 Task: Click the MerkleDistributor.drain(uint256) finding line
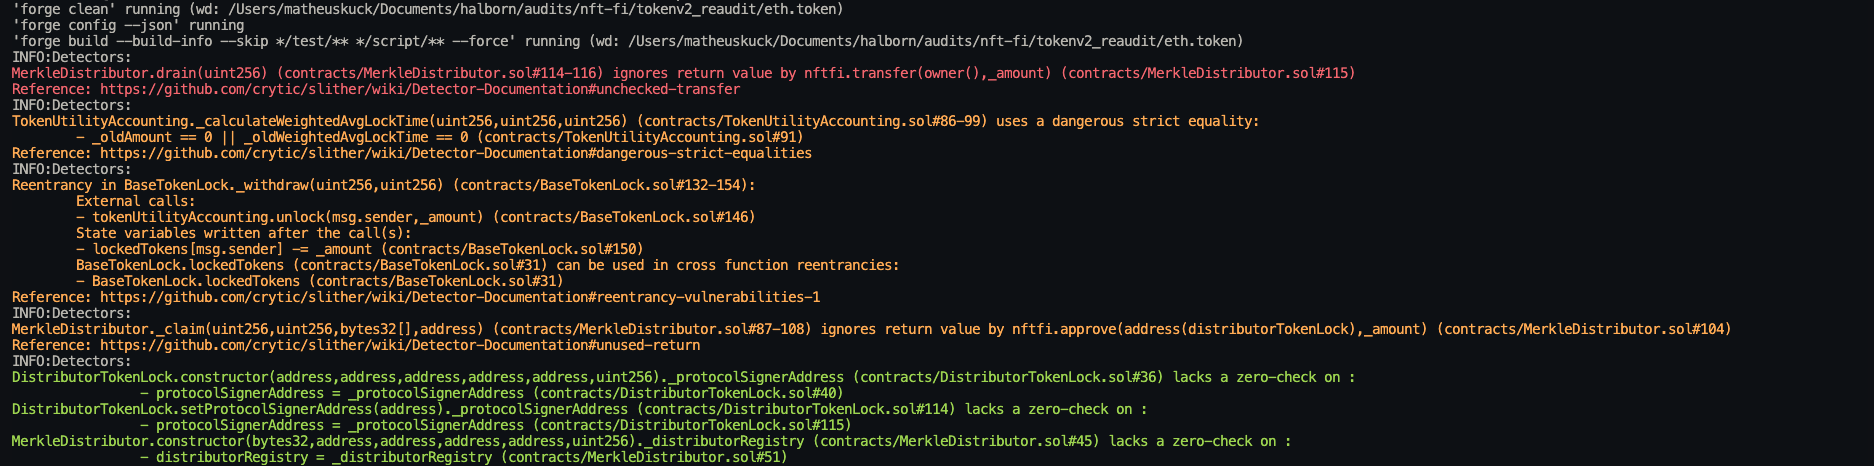(x=684, y=73)
